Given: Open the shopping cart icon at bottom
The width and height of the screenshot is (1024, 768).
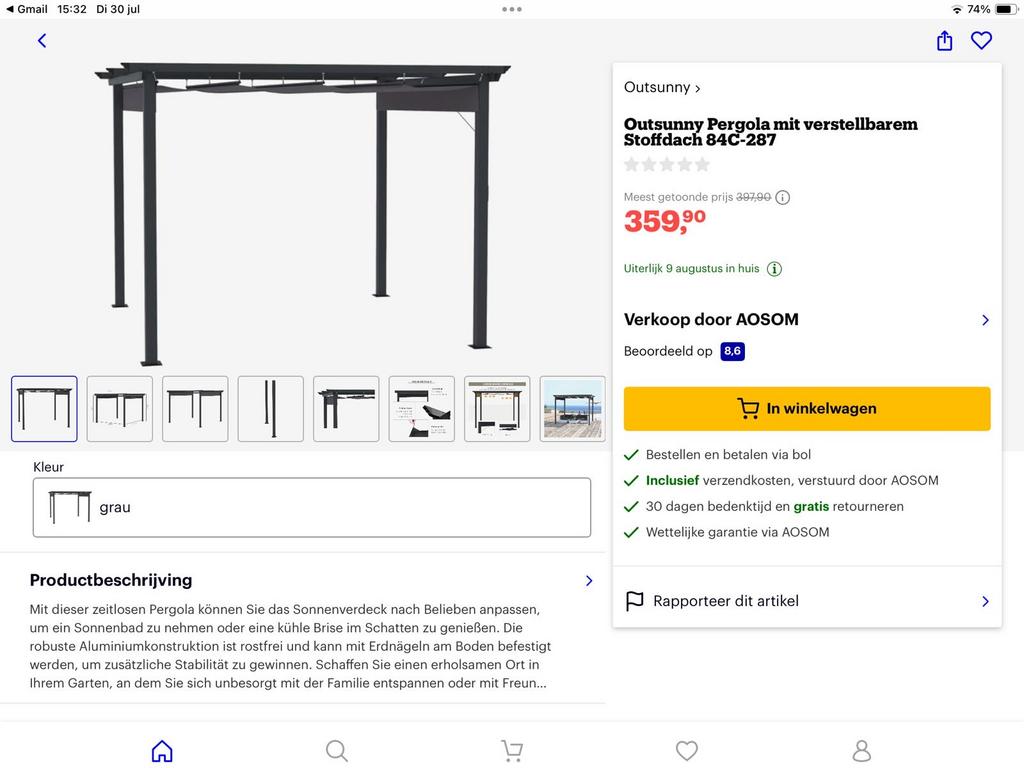Looking at the screenshot, I should 511,750.
